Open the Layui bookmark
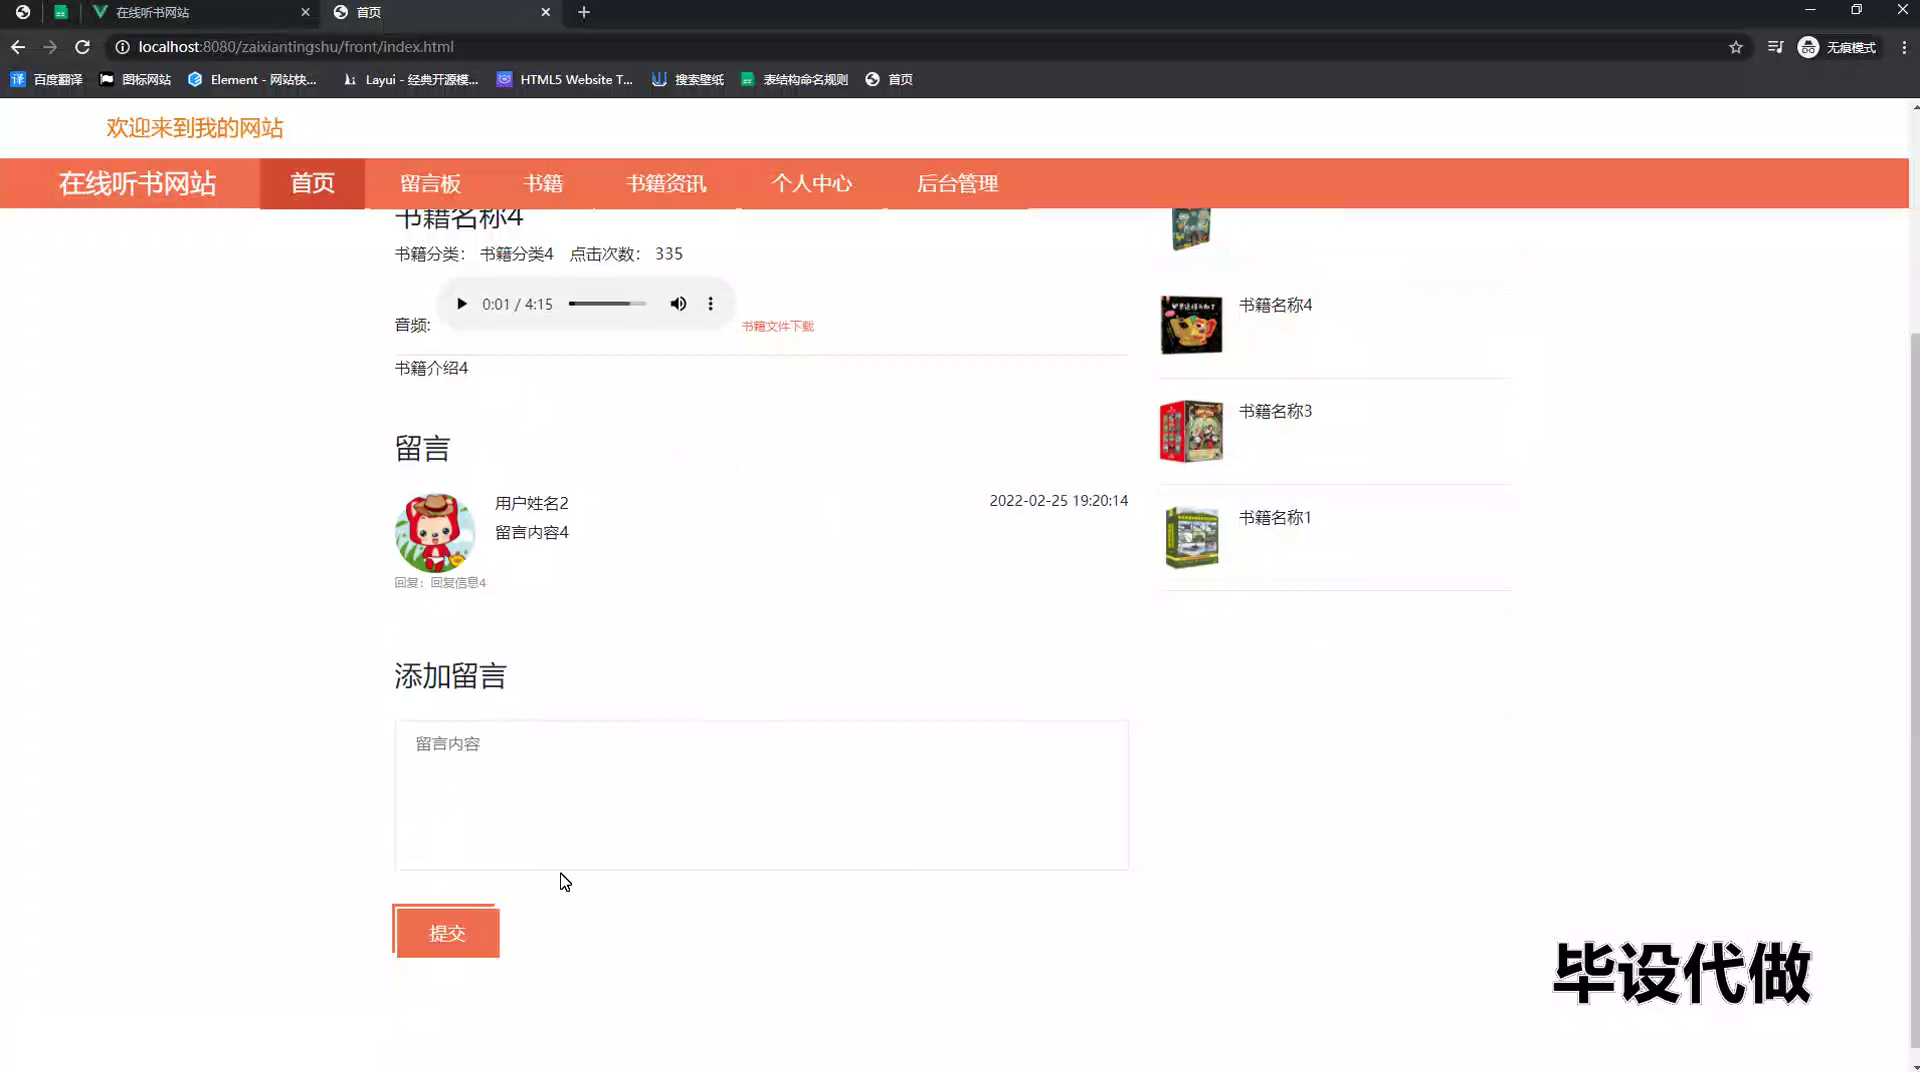The image size is (1920, 1072). (x=410, y=80)
